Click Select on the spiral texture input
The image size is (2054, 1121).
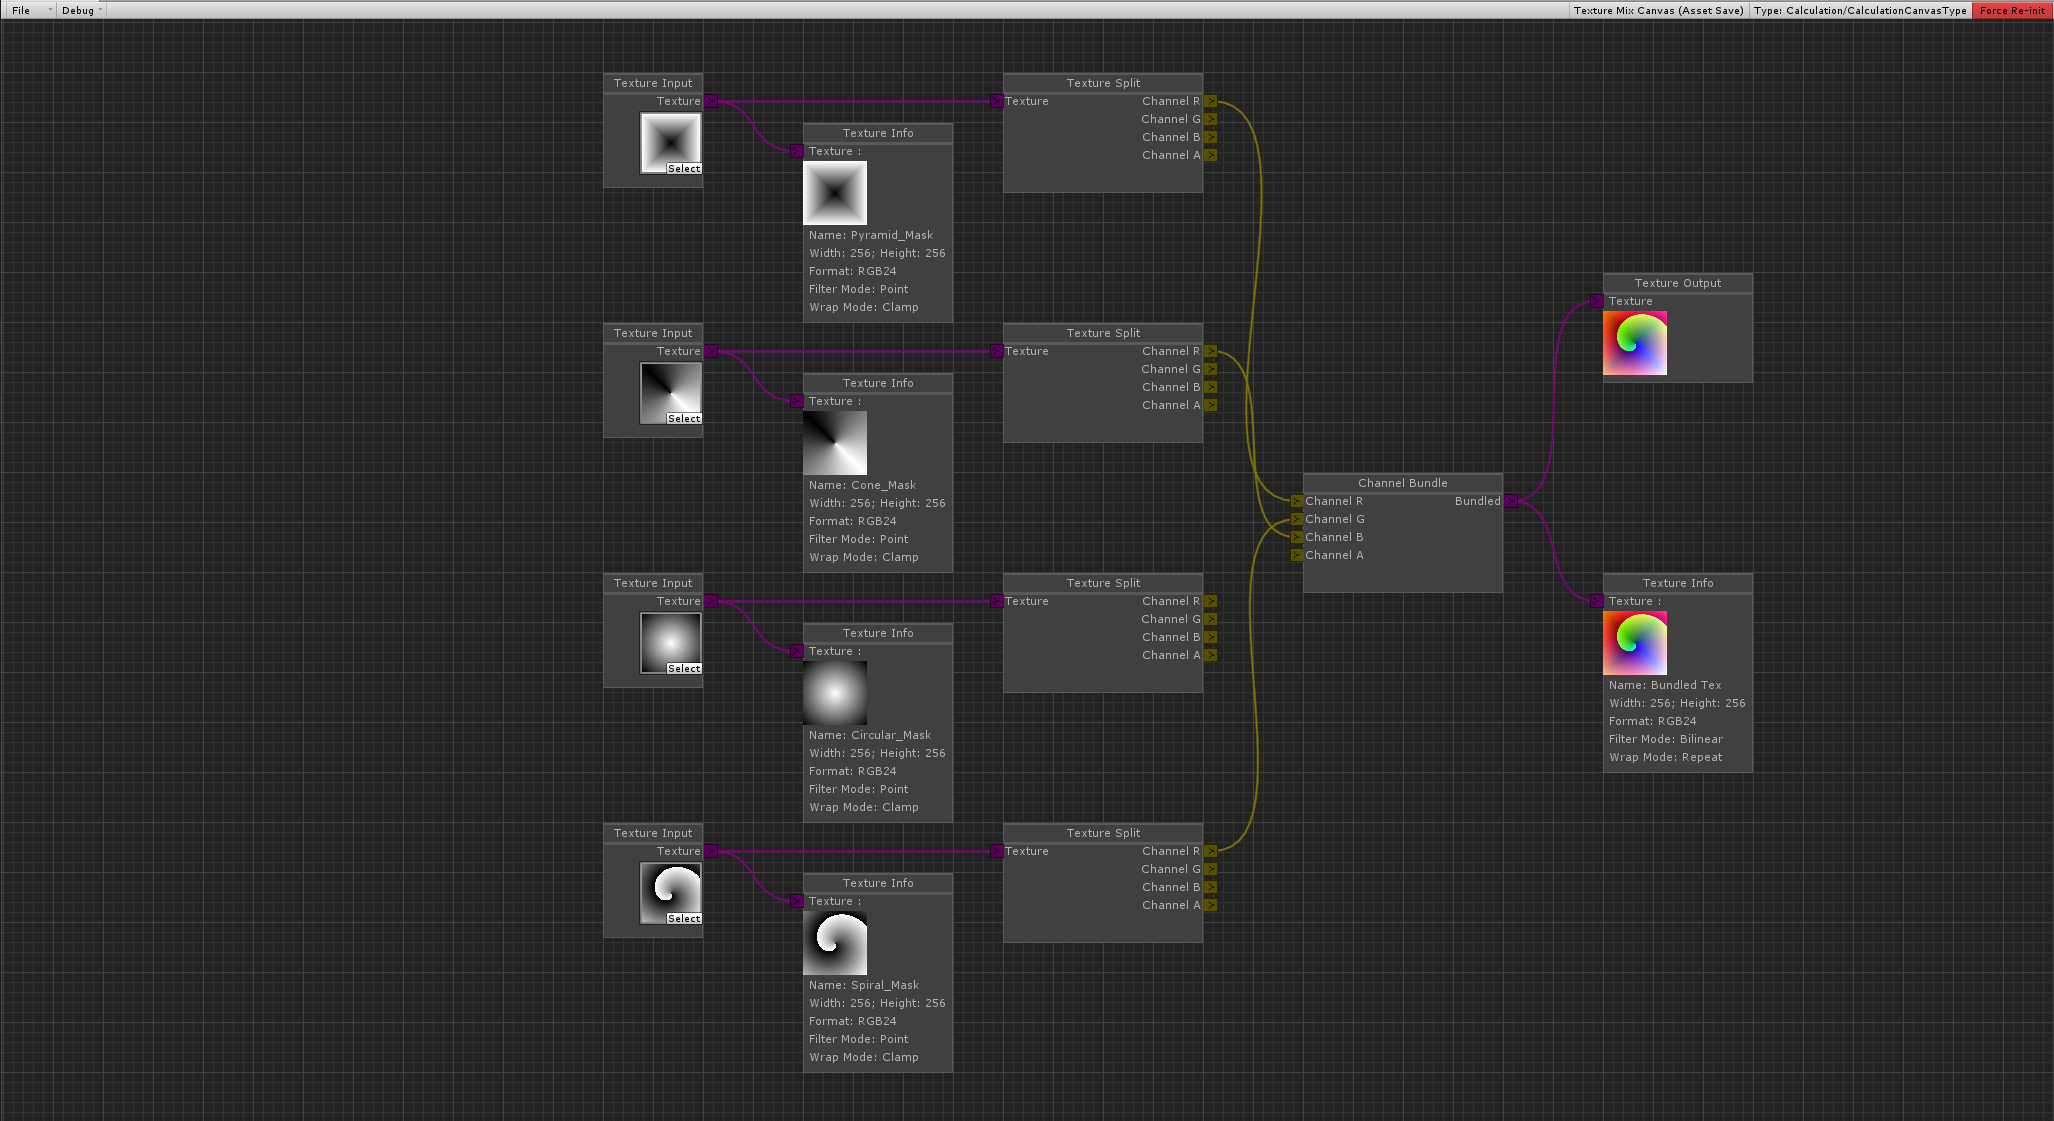(684, 918)
